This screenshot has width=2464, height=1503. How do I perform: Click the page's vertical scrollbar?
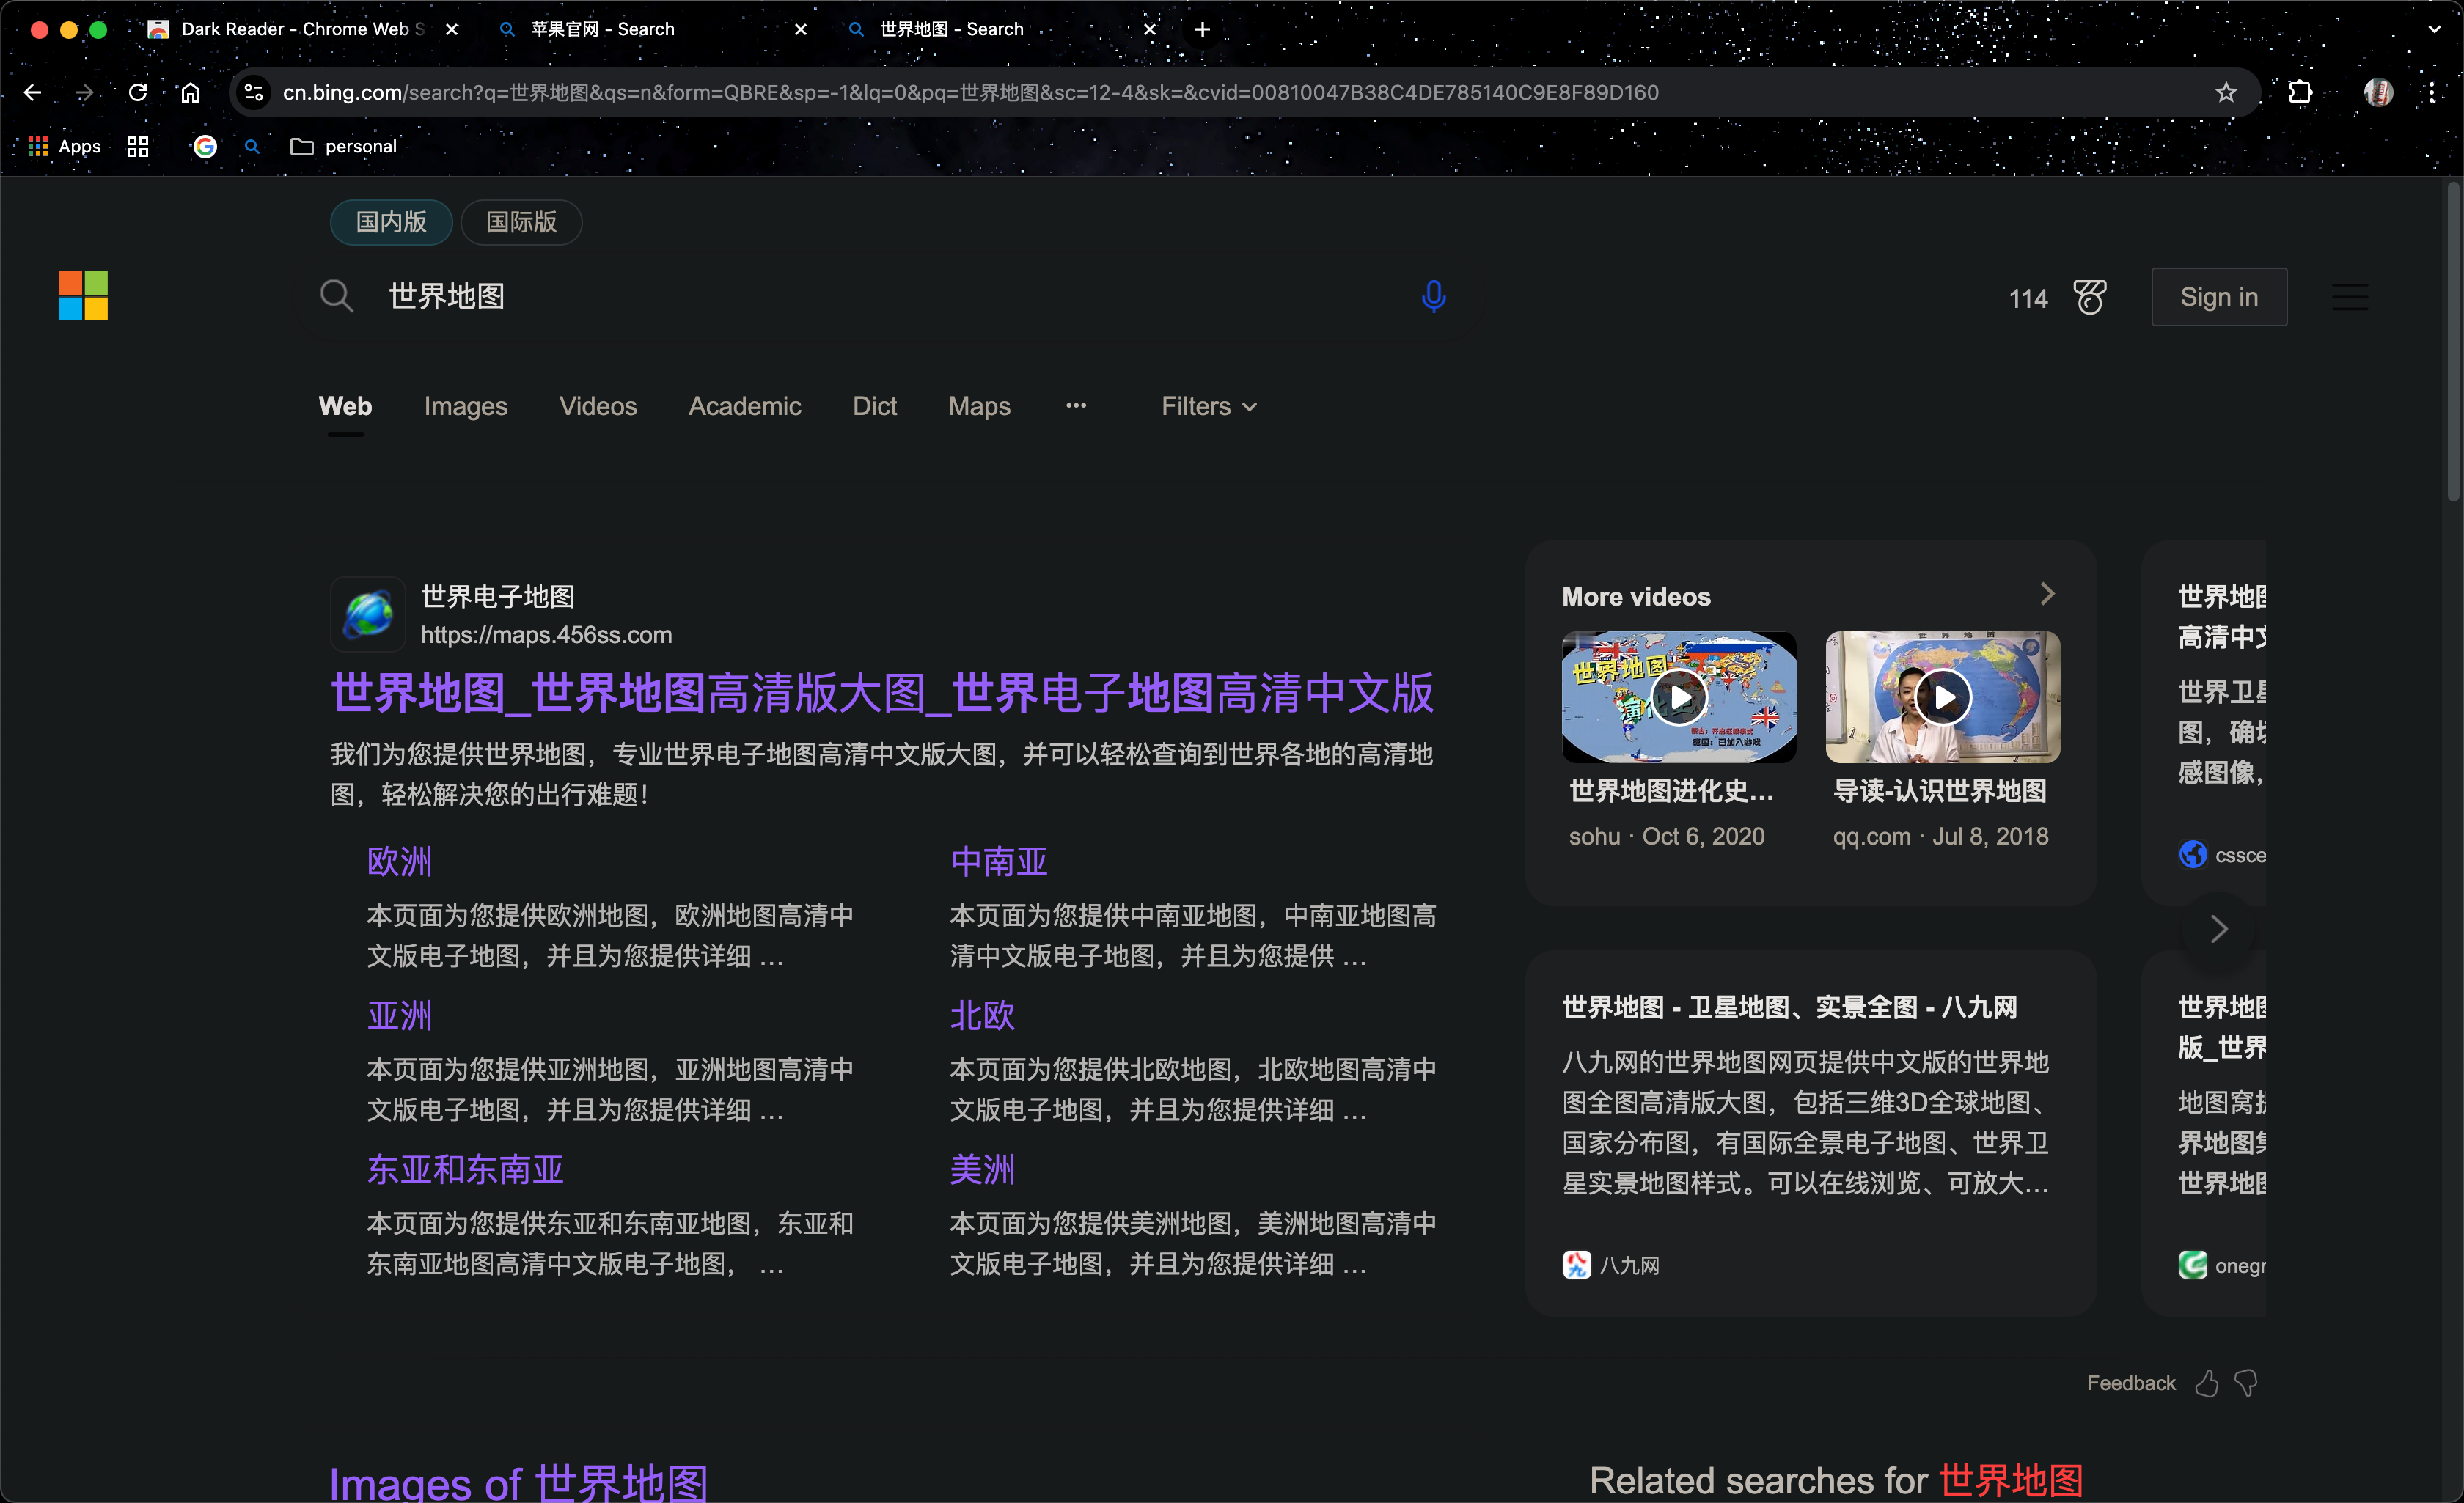2453,340
